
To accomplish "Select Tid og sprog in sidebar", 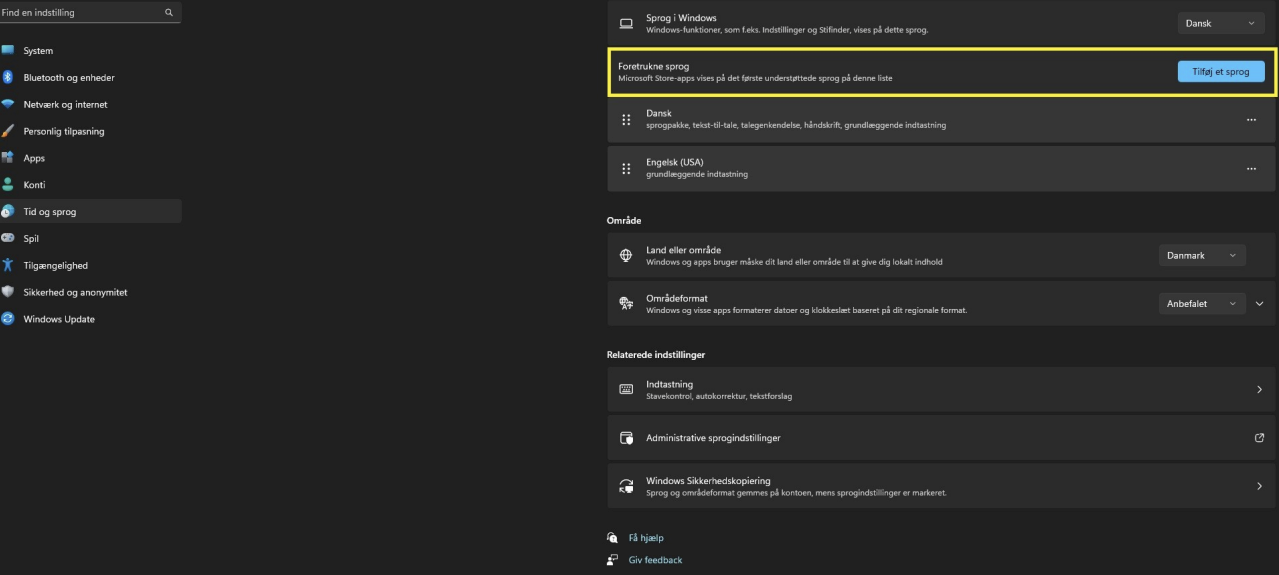I will point(91,212).
